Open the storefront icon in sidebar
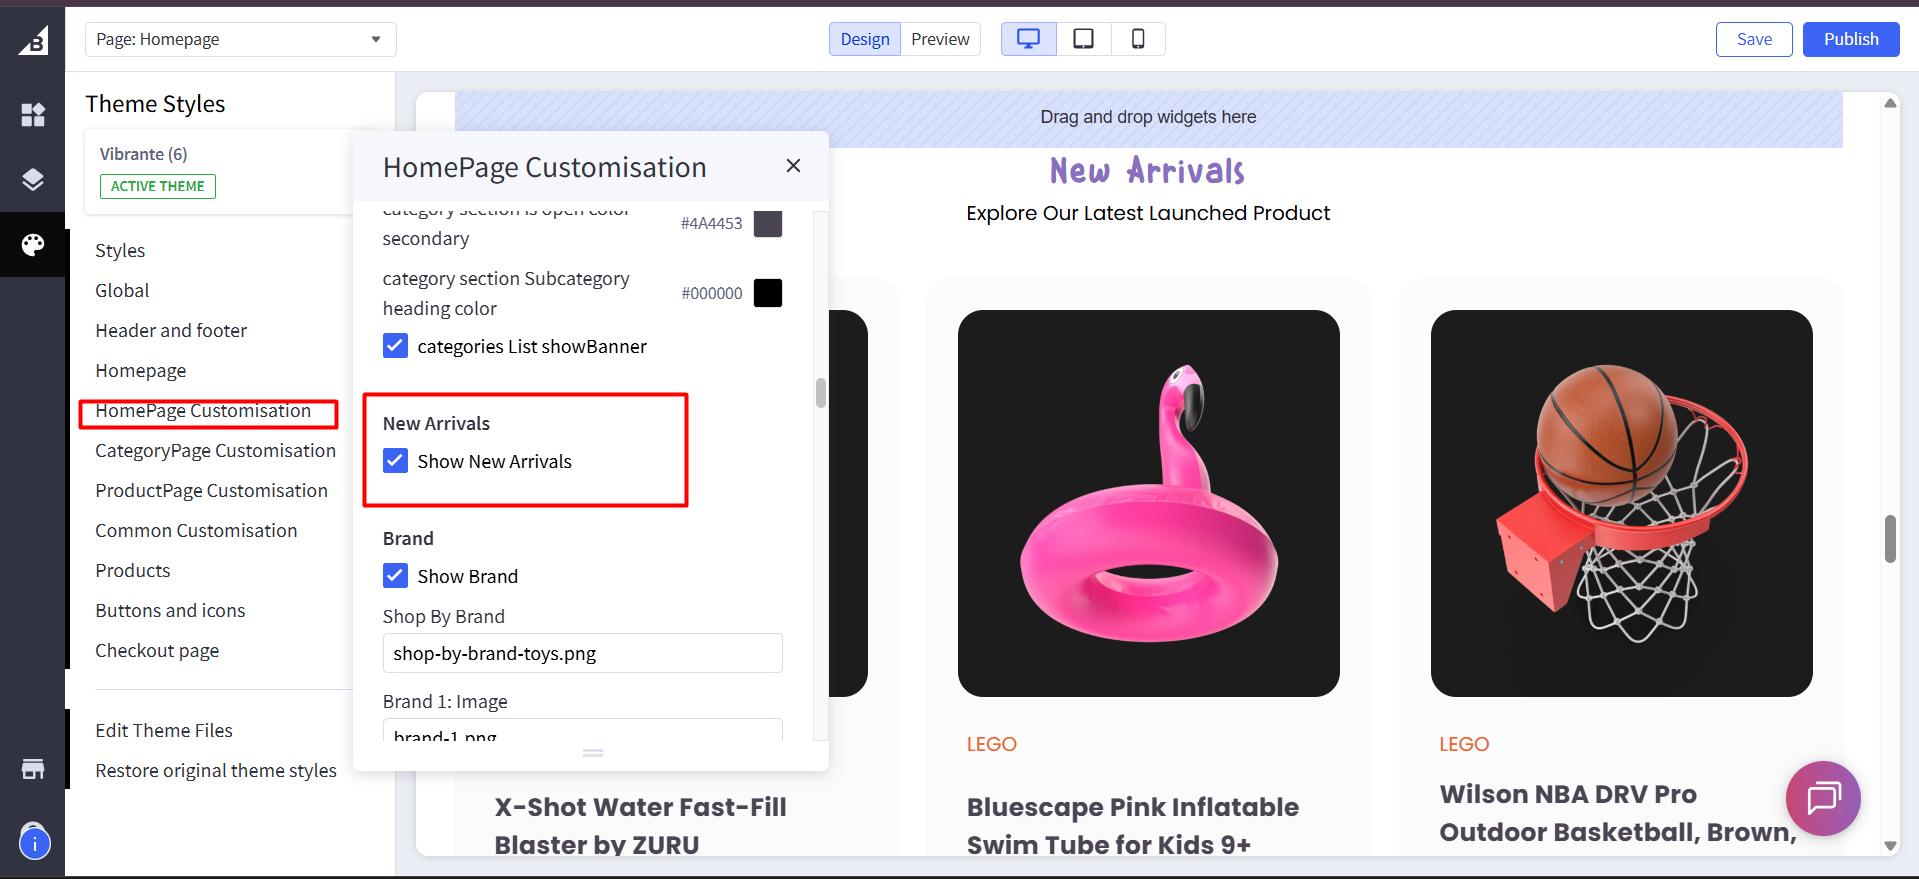This screenshot has width=1919, height=879. 33,769
